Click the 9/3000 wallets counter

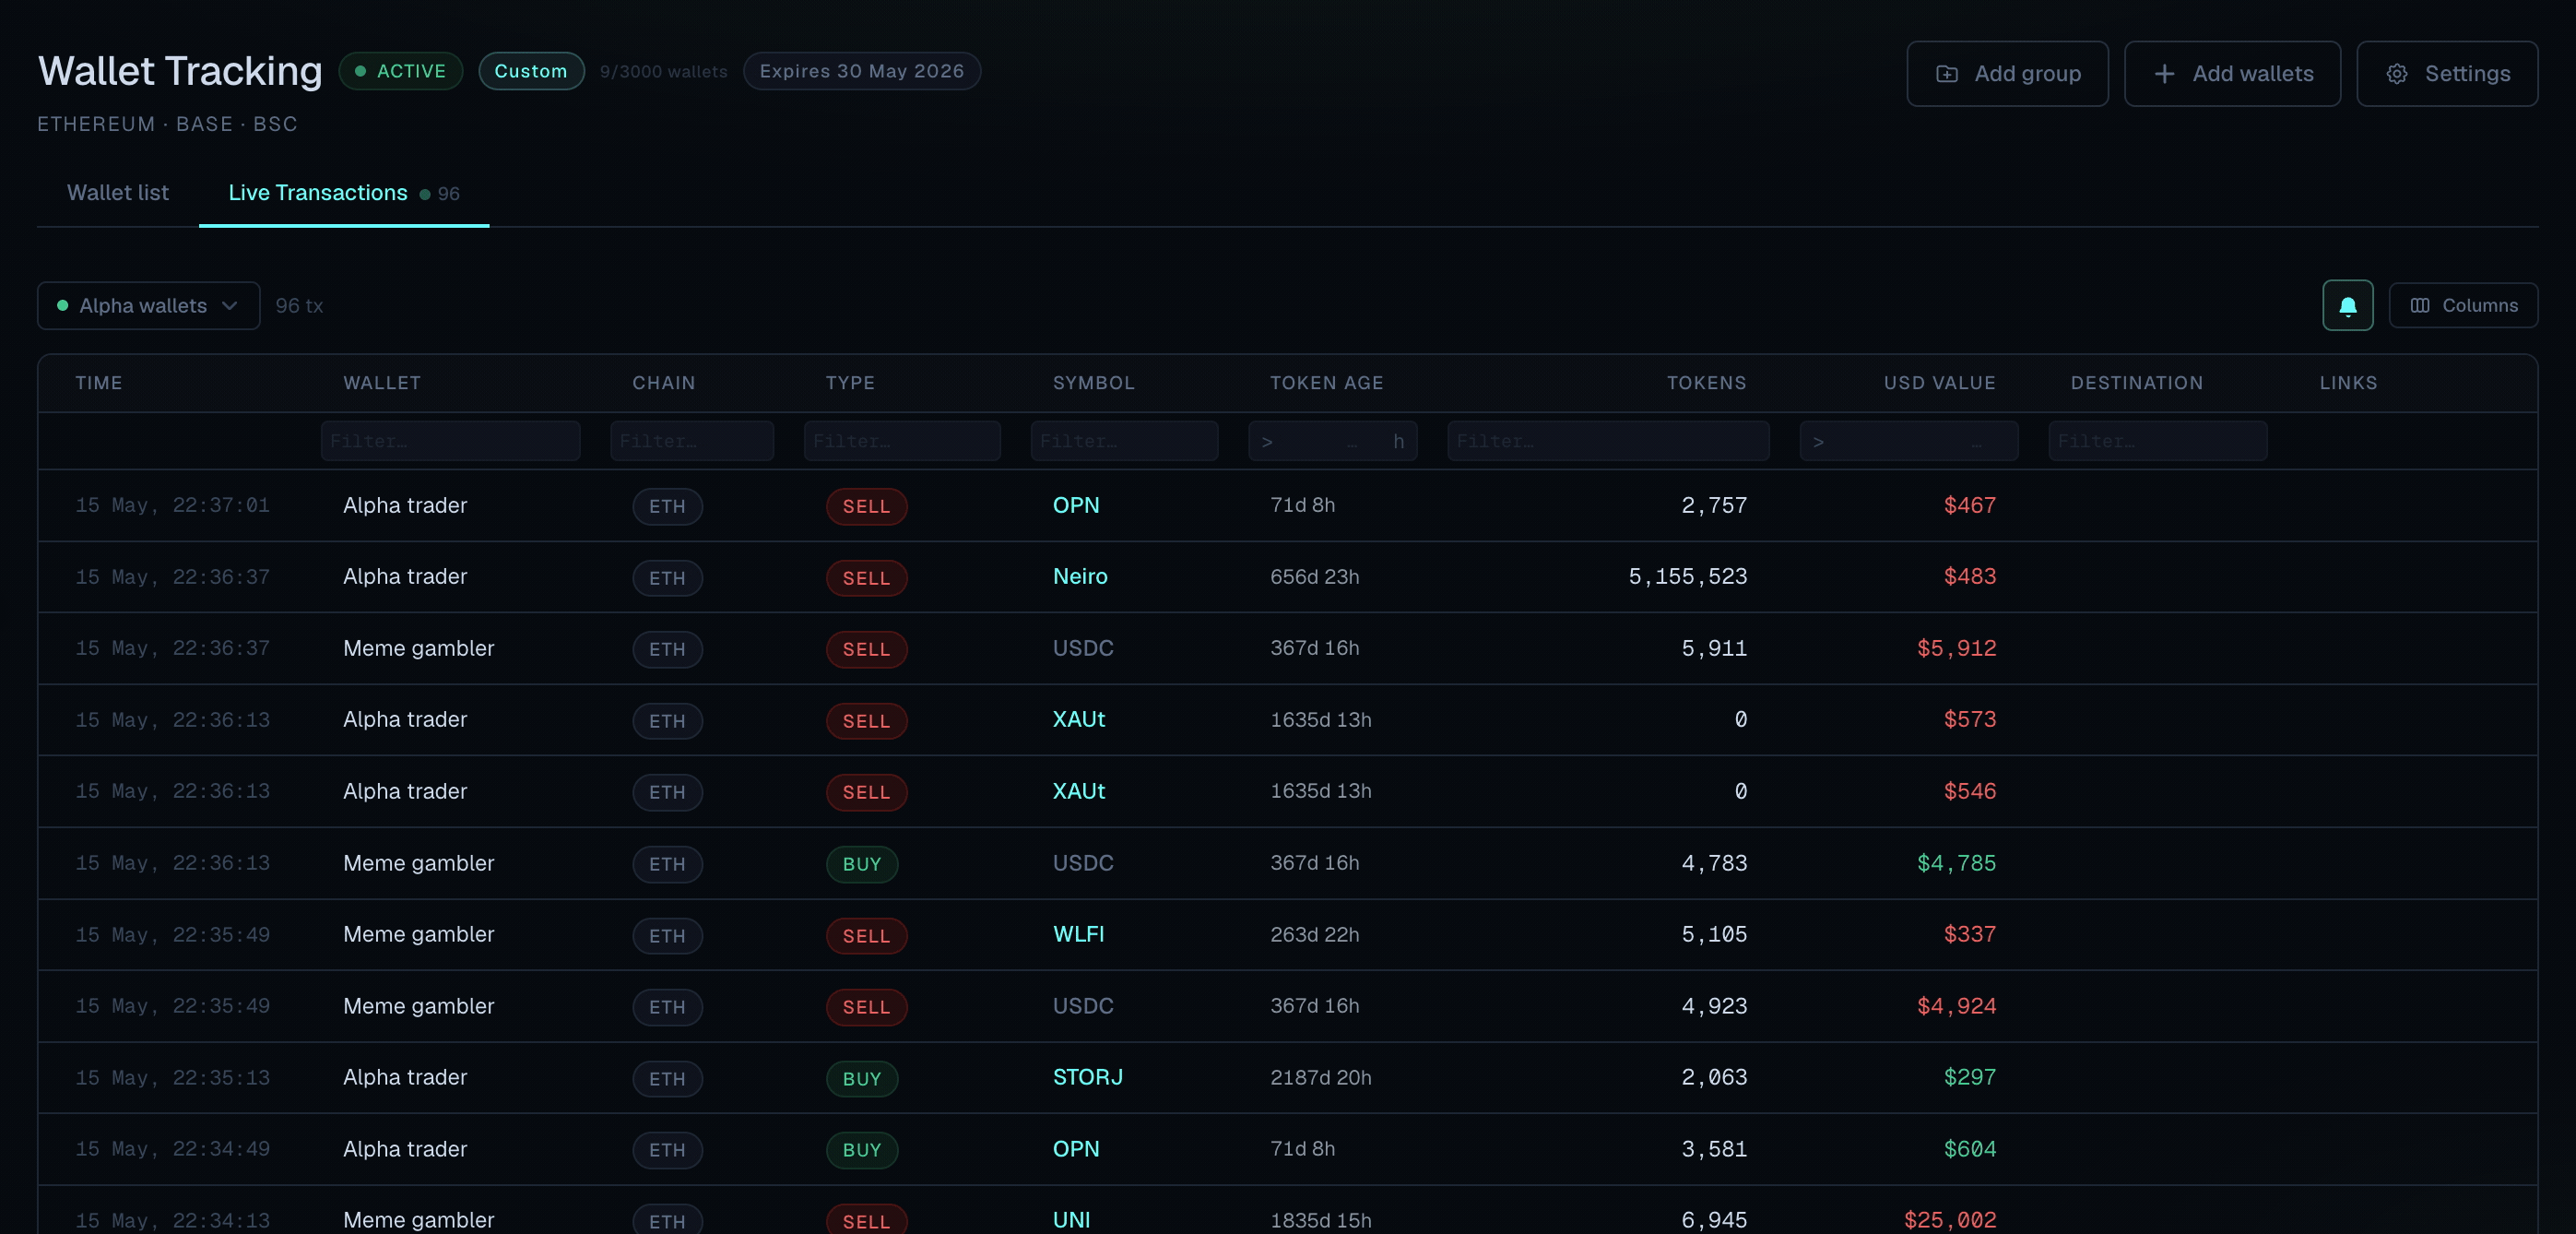pyautogui.click(x=663, y=72)
